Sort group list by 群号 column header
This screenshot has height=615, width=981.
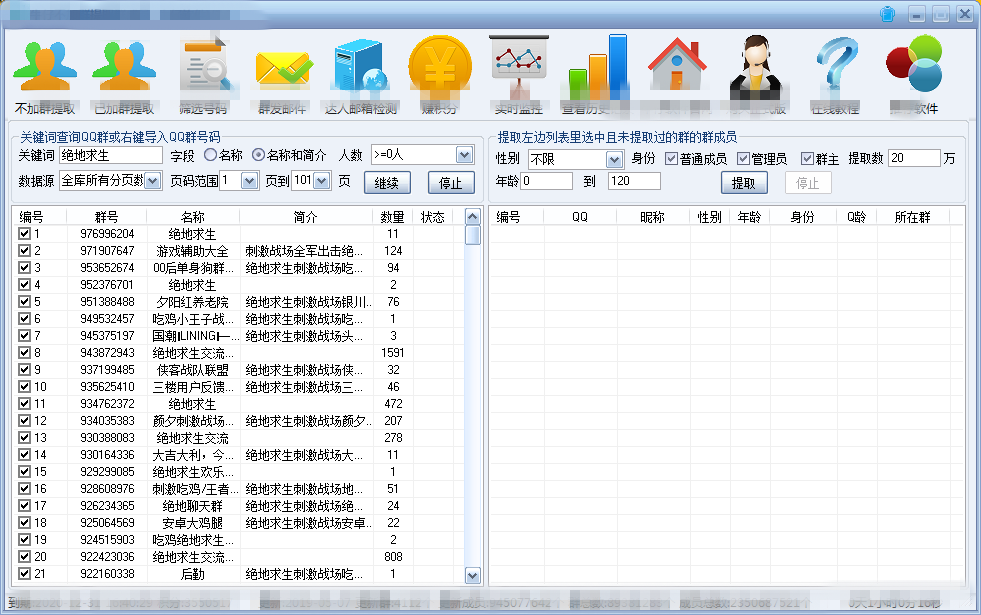pos(106,216)
